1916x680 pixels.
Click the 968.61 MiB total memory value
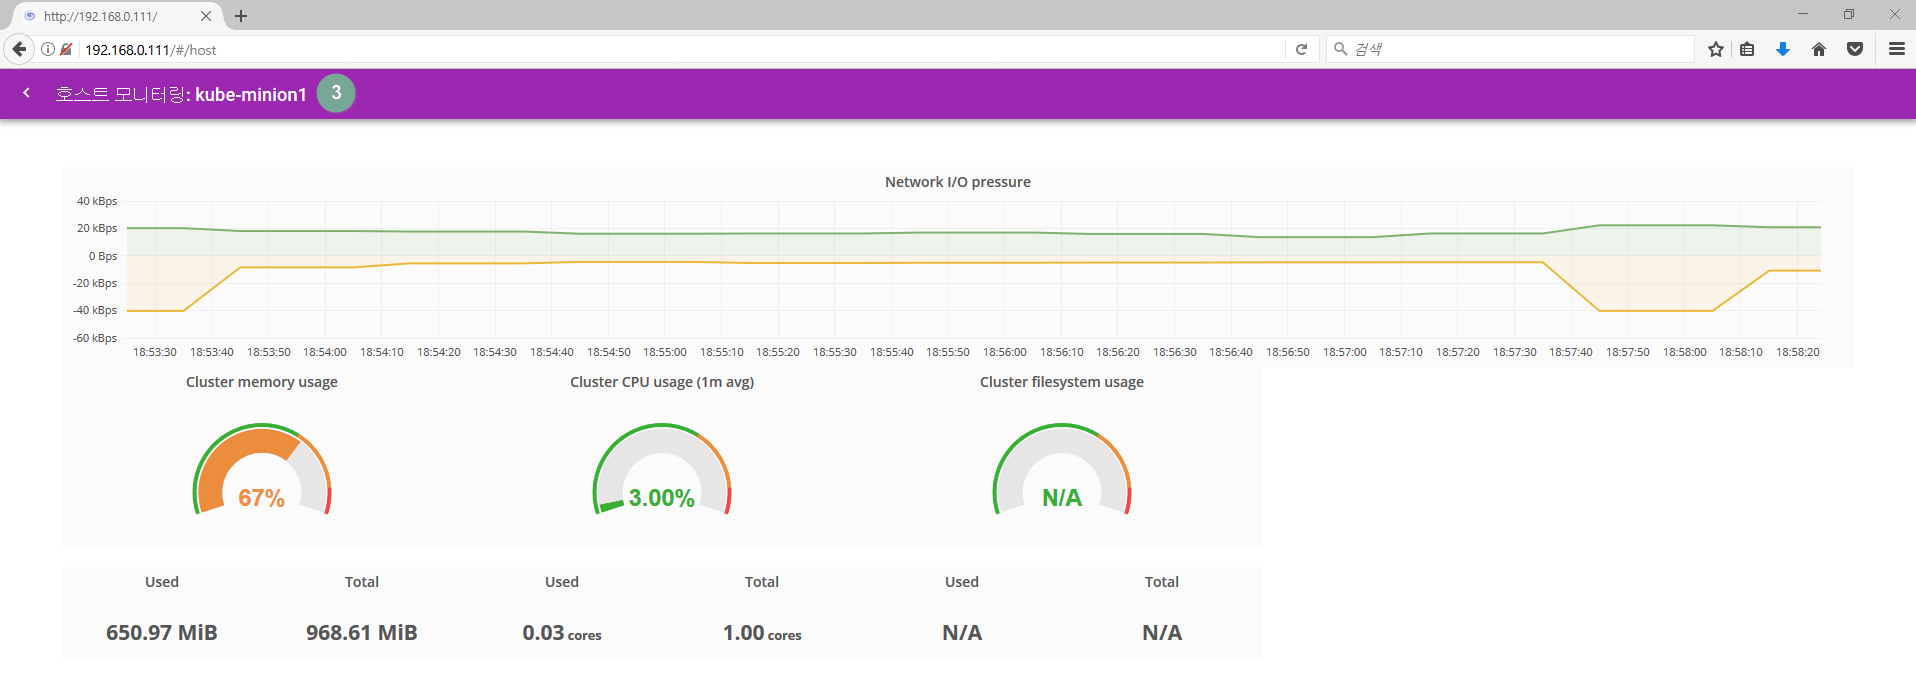coord(362,633)
